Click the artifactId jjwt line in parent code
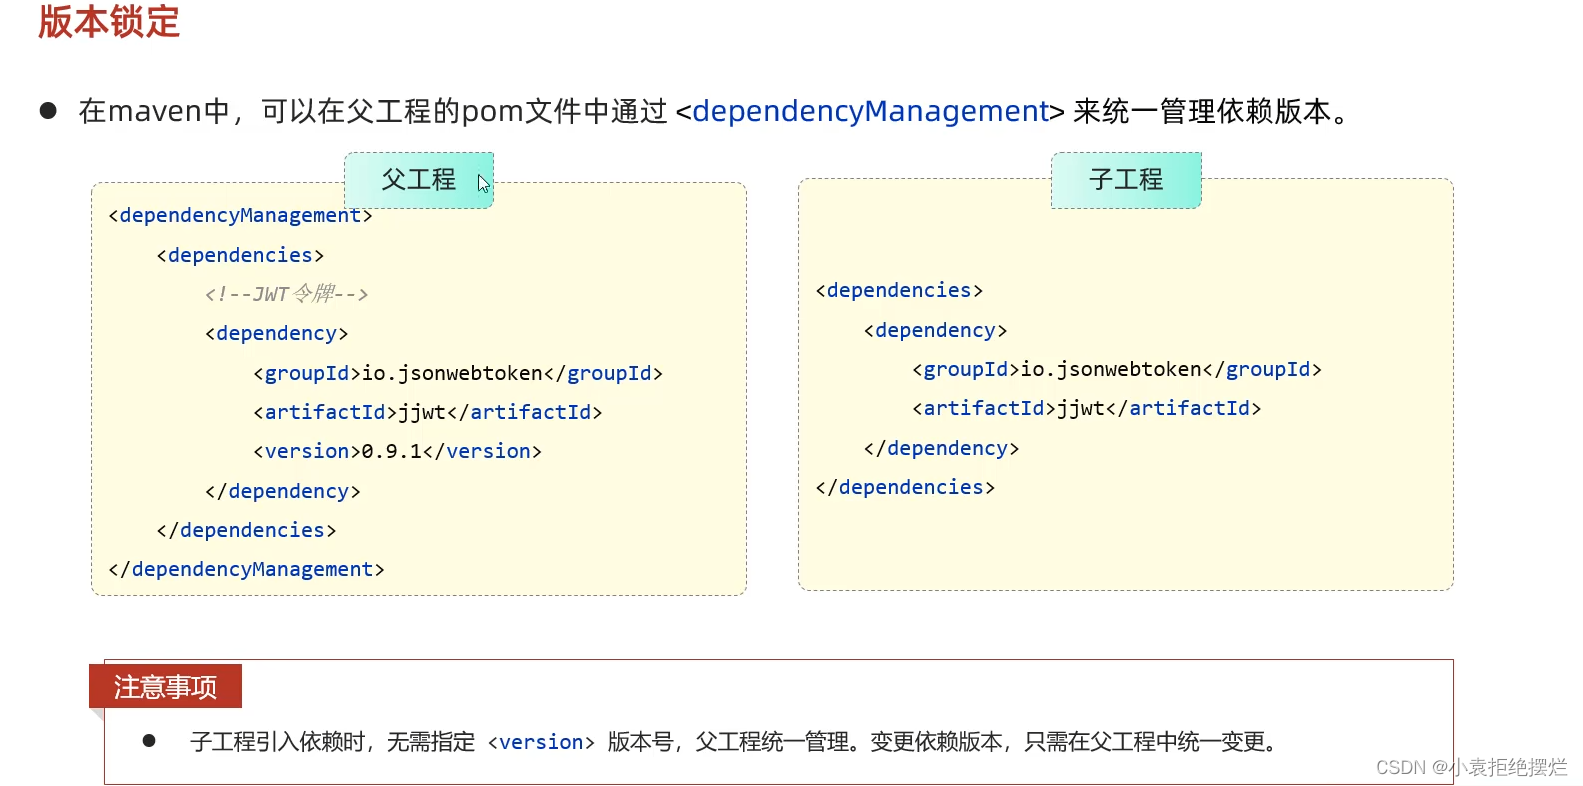This screenshot has width=1583, height=786. (x=427, y=412)
